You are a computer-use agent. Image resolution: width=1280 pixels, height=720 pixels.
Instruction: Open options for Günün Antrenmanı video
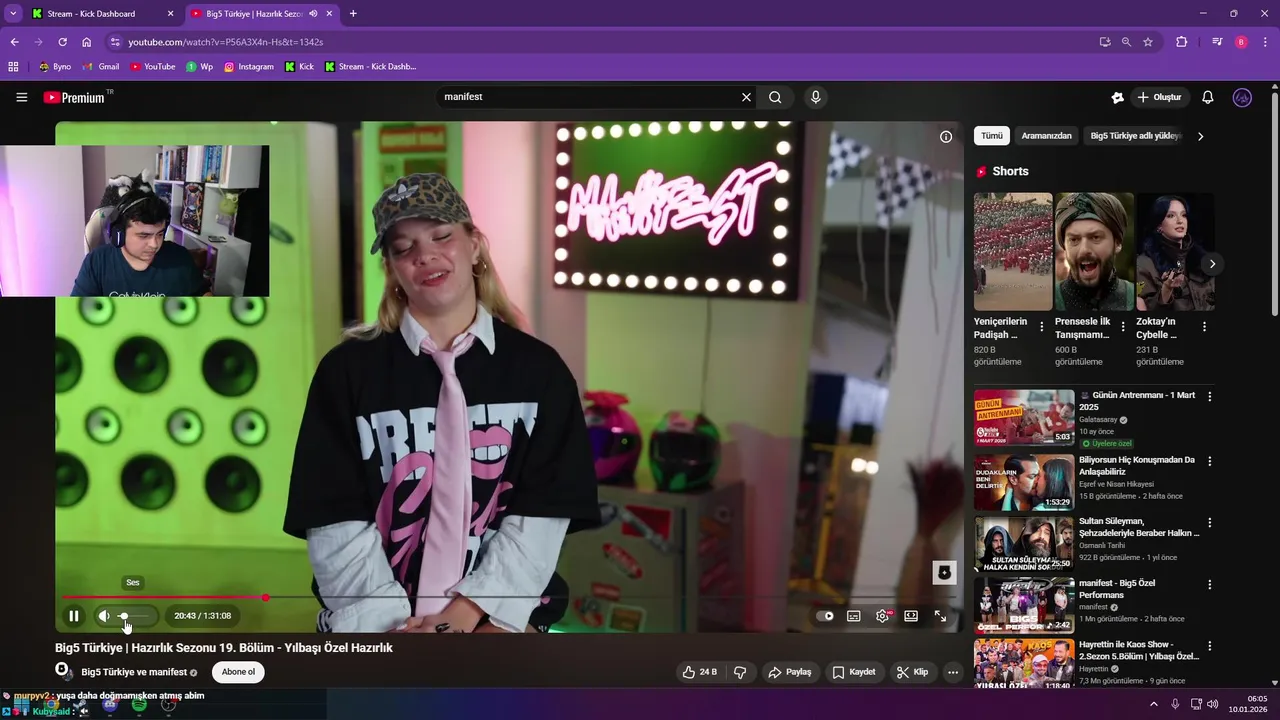tap(1209, 397)
